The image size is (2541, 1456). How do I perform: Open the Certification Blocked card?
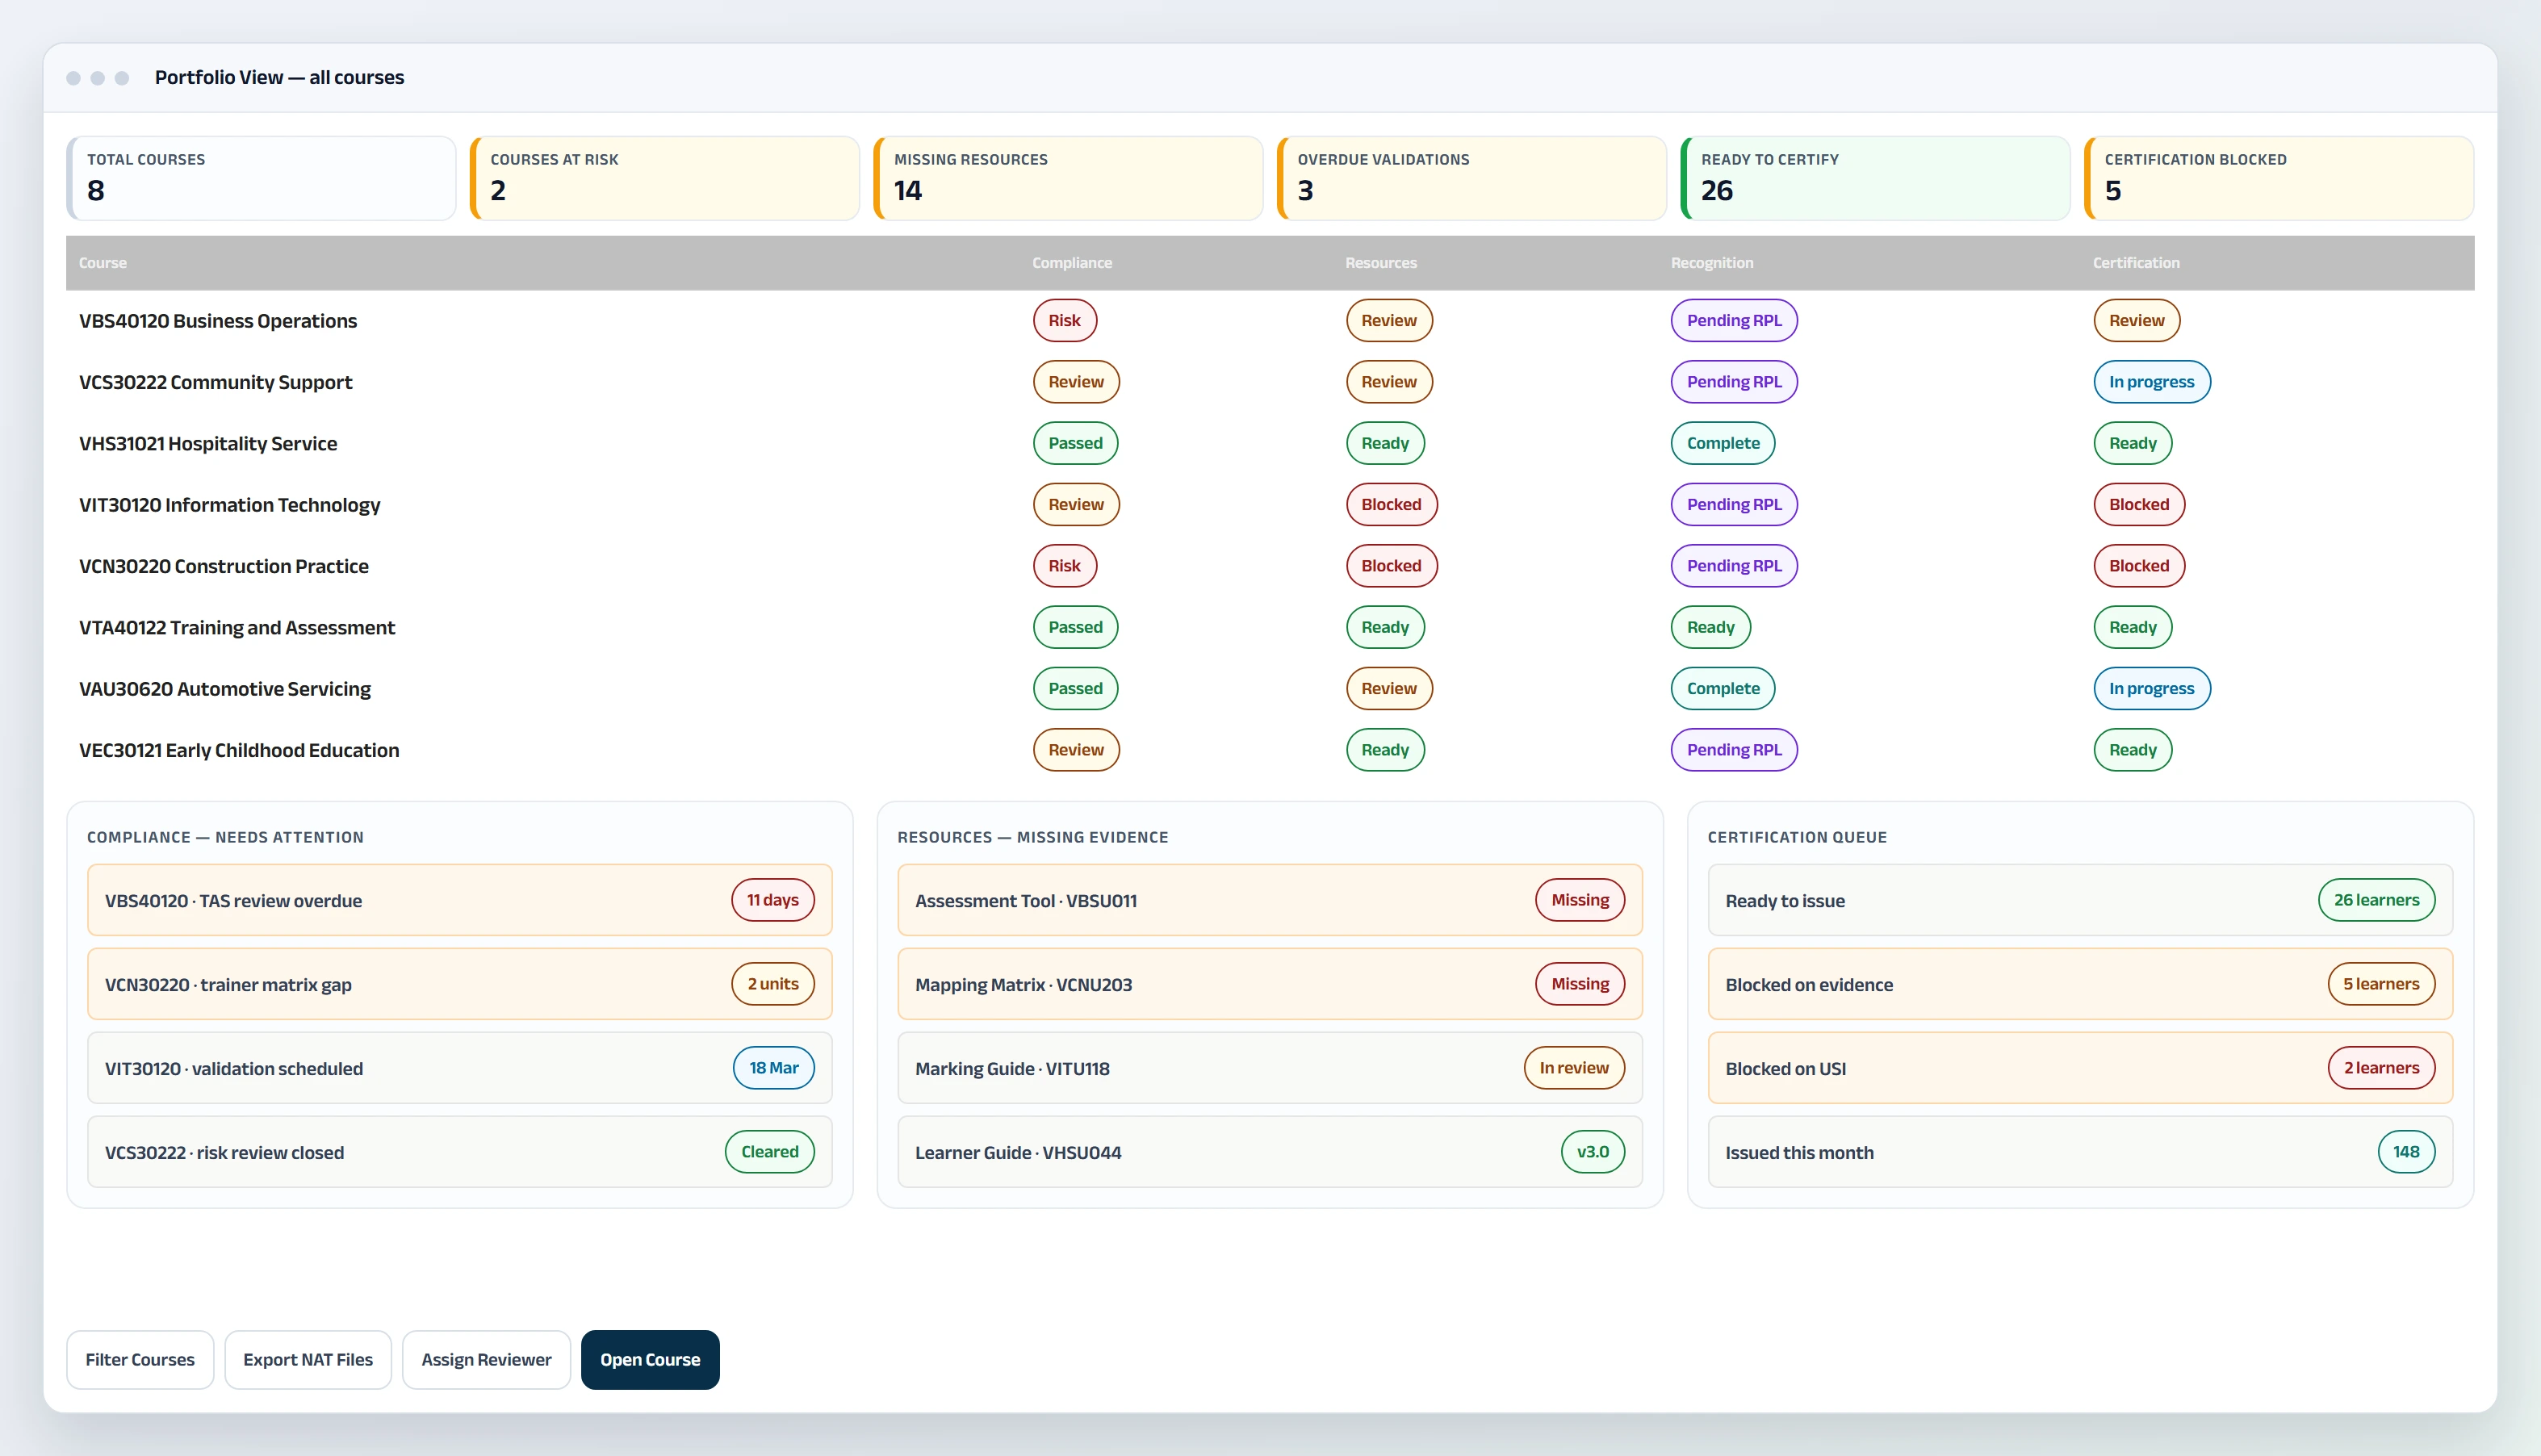(2279, 178)
